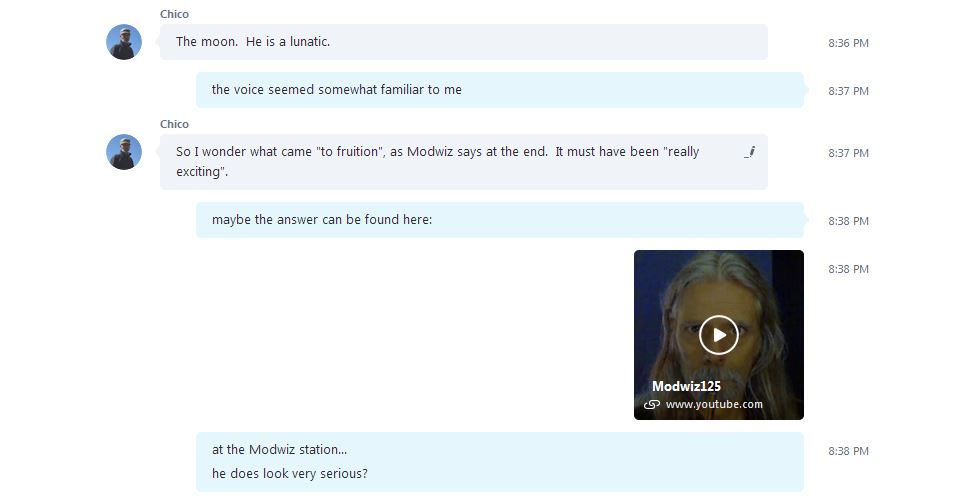Select 'maybe the answer can be found here' bubble

tap(500, 220)
